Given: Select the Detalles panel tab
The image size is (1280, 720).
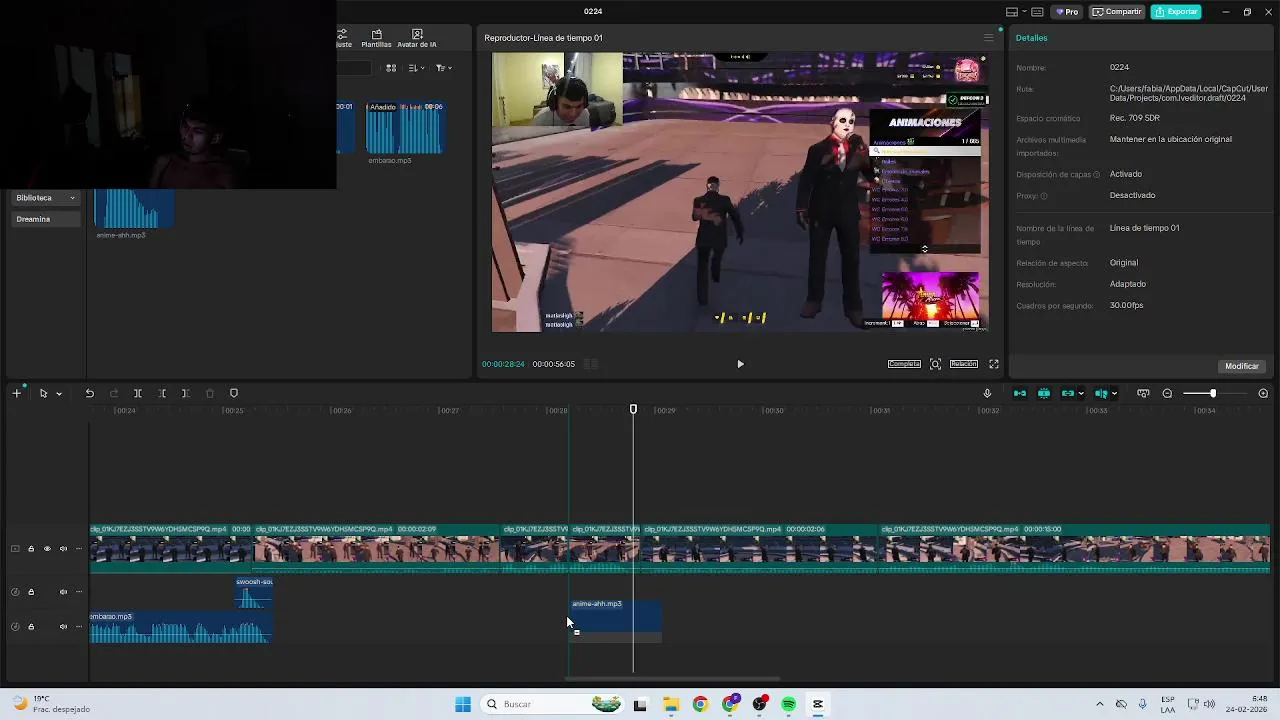Looking at the screenshot, I should point(1032,38).
